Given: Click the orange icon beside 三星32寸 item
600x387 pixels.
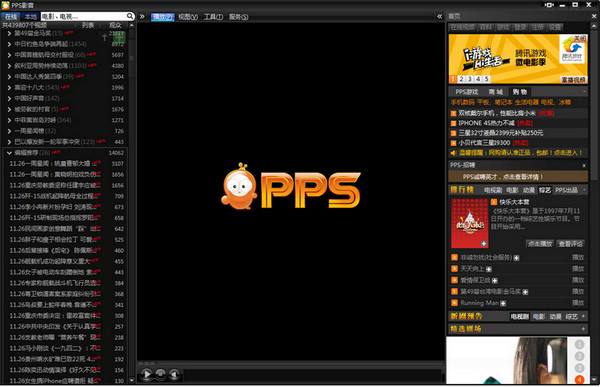Looking at the screenshot, I should tap(453, 133).
